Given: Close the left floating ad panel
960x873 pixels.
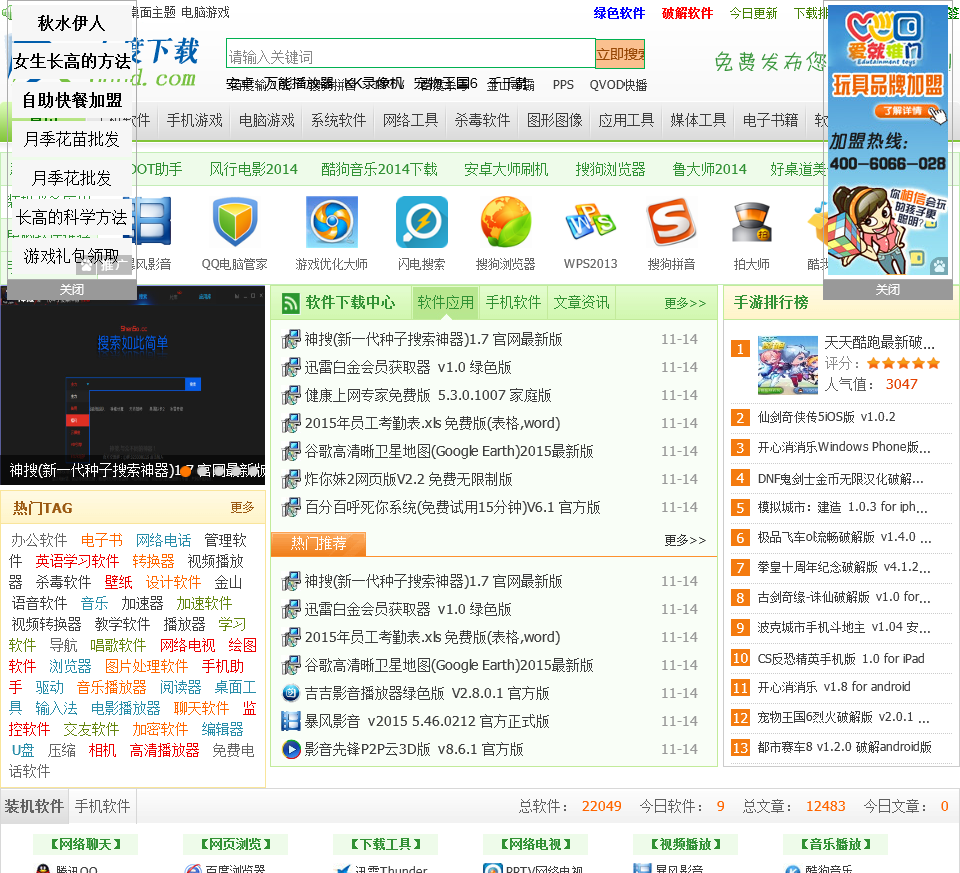Looking at the screenshot, I should point(72,290).
